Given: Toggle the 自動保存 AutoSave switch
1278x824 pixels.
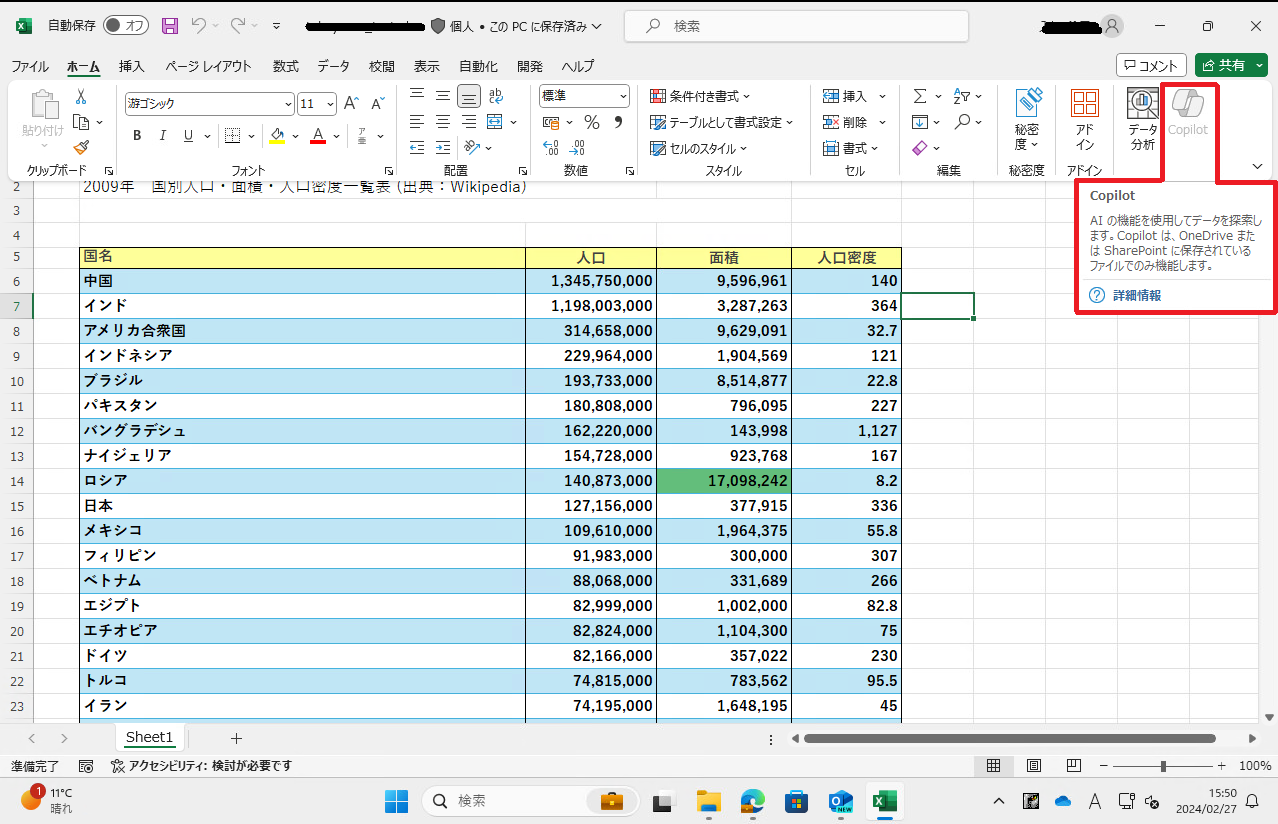Looking at the screenshot, I should 125,26.
